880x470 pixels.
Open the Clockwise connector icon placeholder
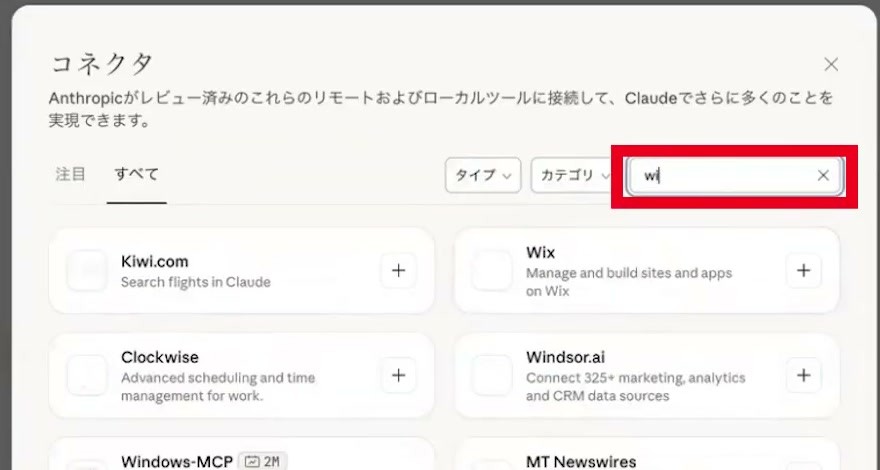[87, 375]
